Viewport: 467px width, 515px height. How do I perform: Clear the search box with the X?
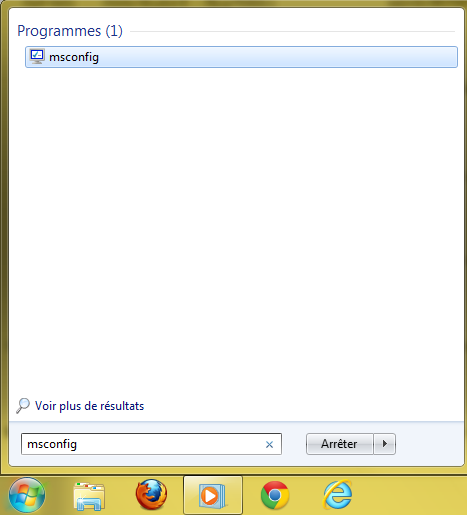pyautogui.click(x=269, y=444)
